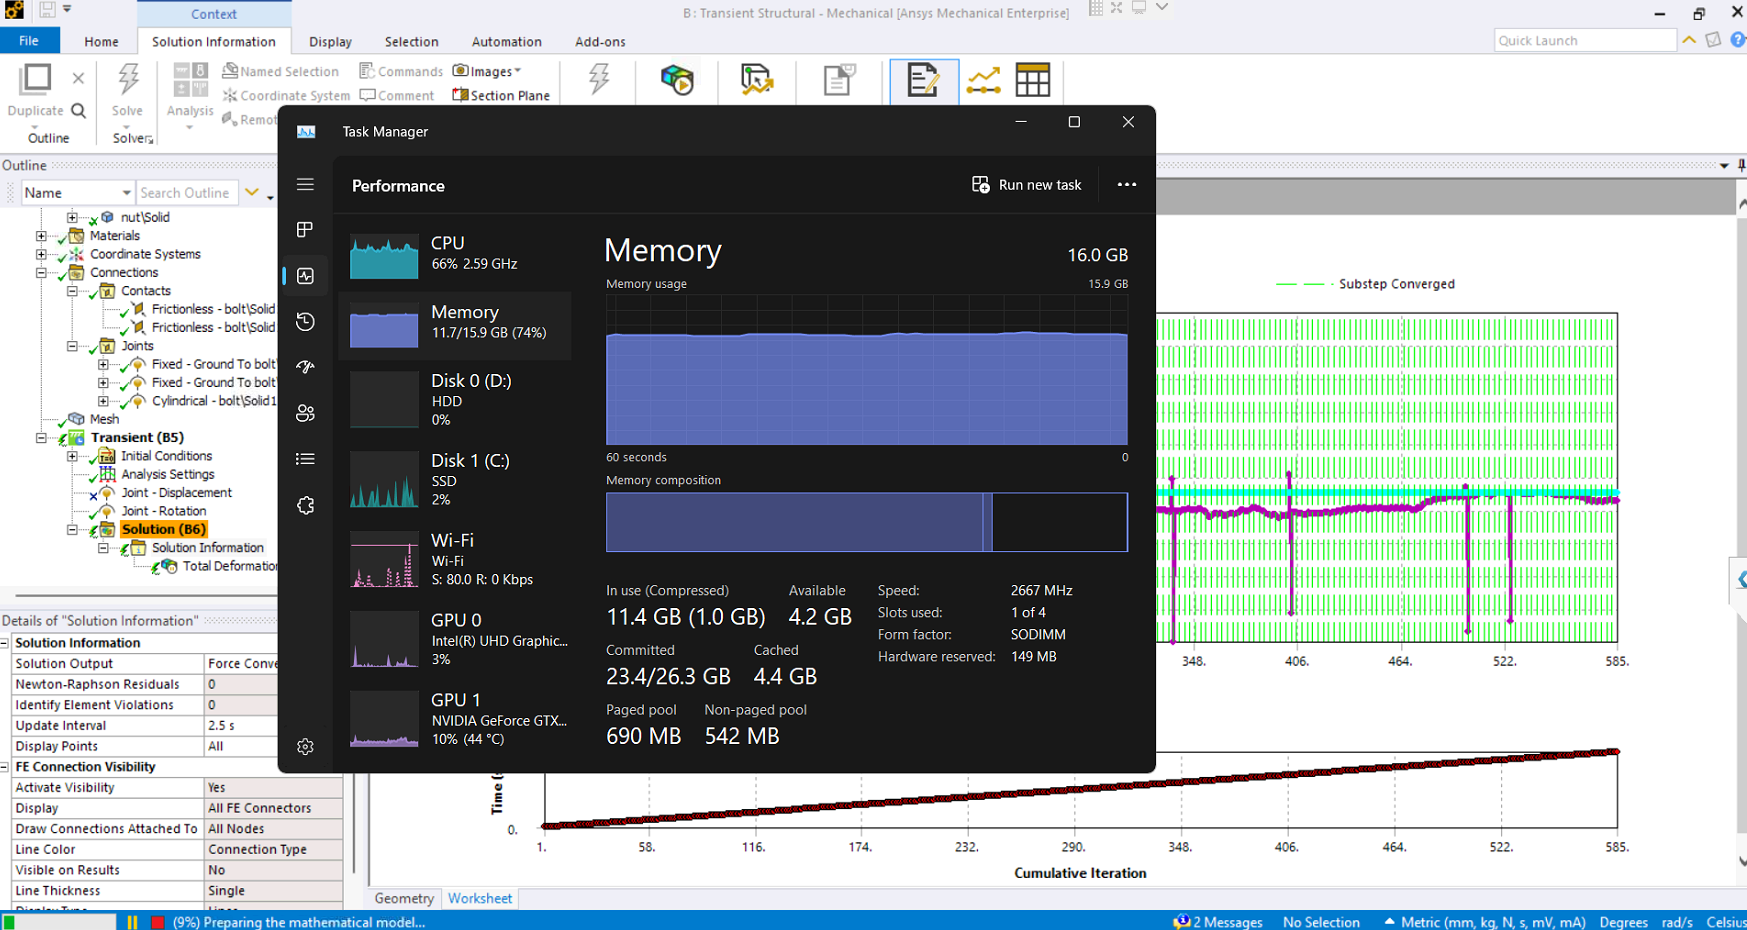Viewport: 1747px width, 930px height.
Task: Click the outline search magnifier icon in ribbon
Action: click(x=78, y=111)
